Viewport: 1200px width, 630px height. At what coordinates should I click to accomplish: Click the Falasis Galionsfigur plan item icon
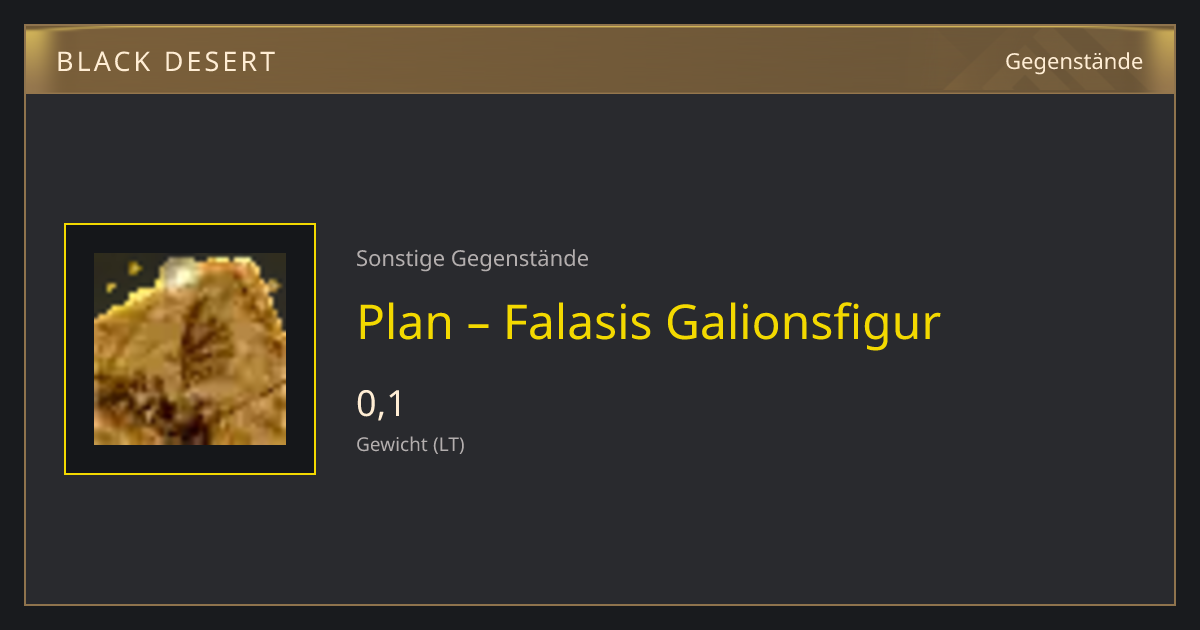[x=190, y=349]
